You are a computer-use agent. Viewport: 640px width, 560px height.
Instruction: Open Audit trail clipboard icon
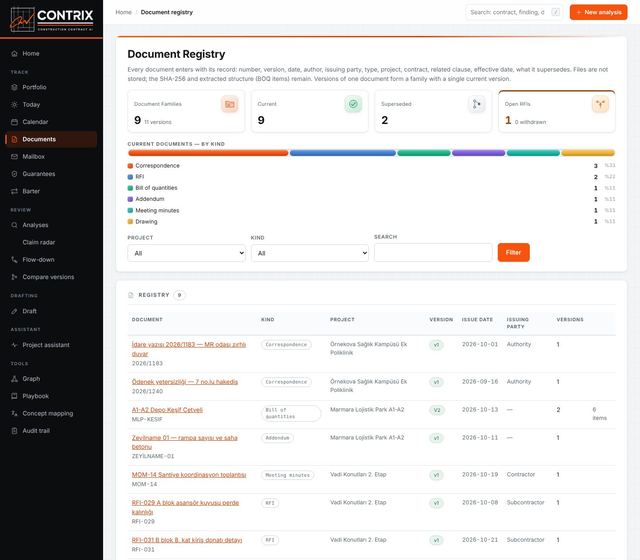14,431
